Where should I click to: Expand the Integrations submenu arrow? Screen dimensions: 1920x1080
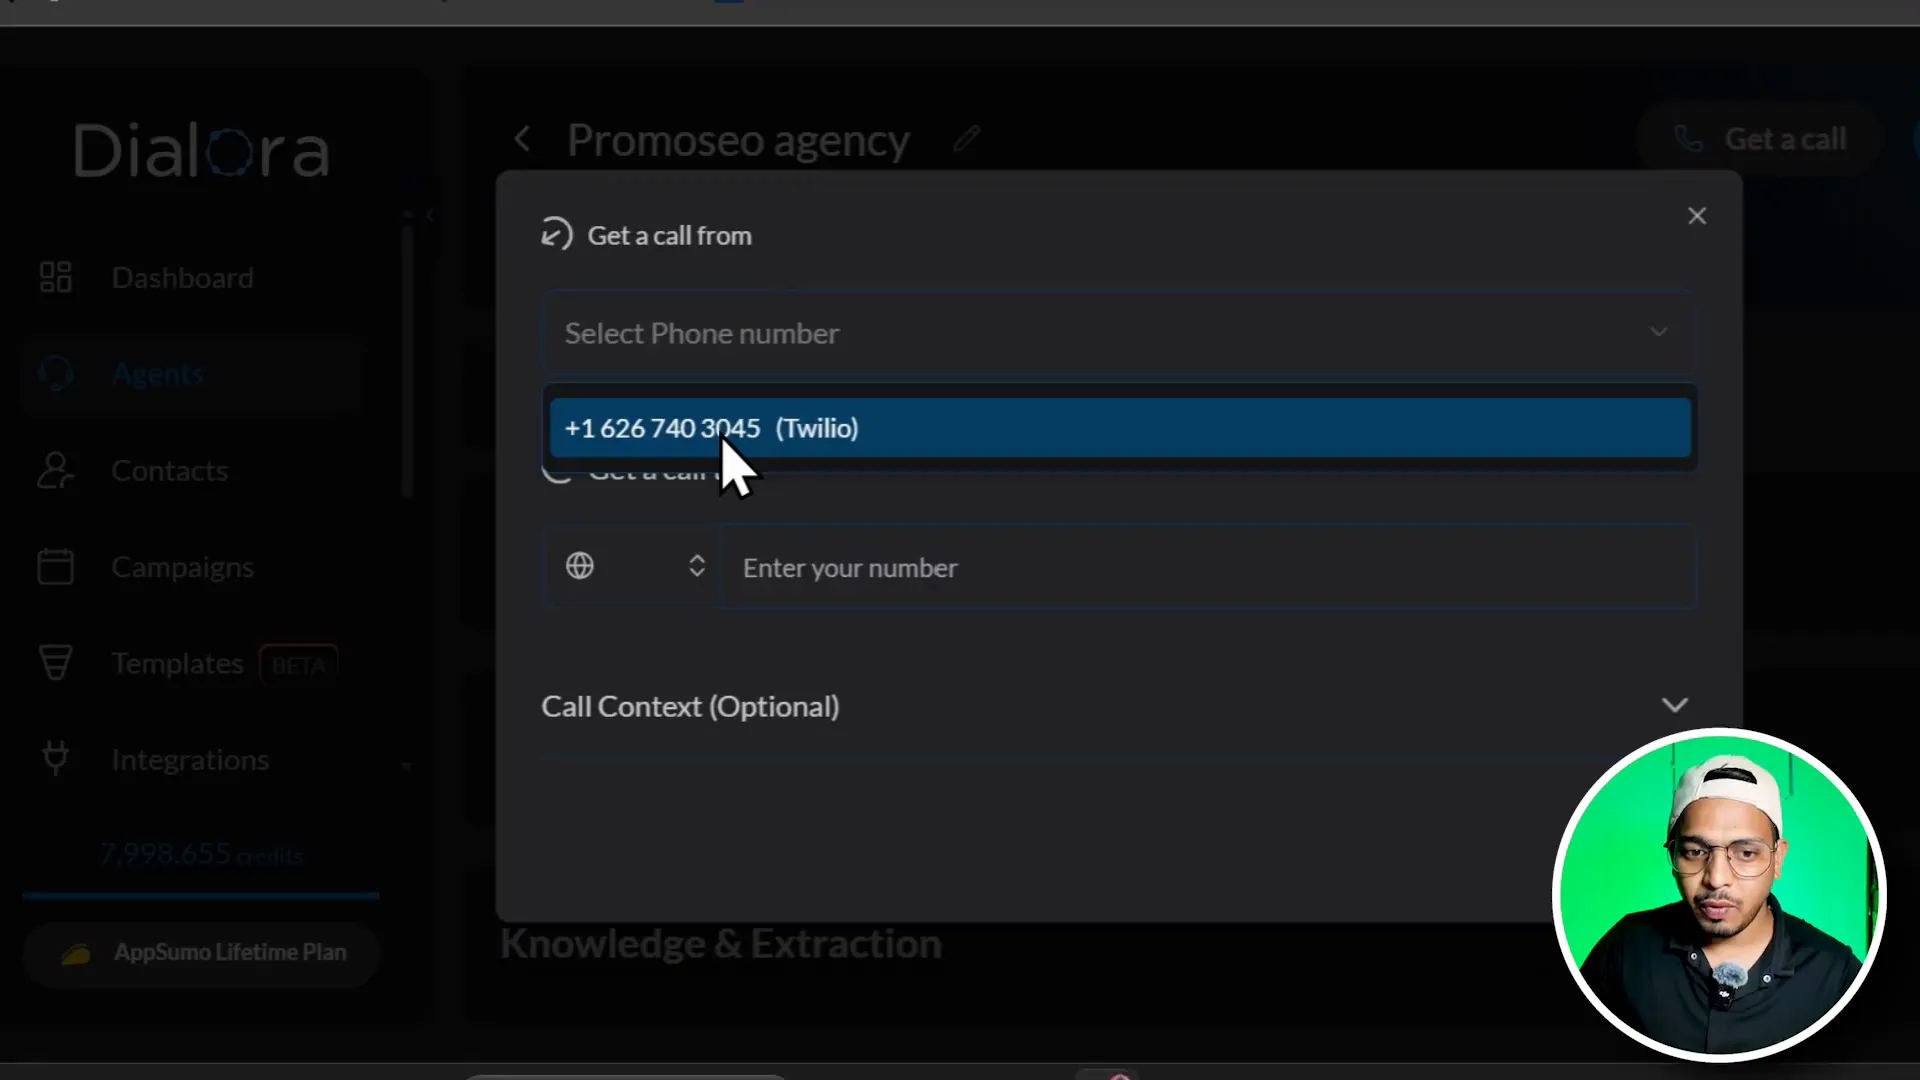(407, 767)
